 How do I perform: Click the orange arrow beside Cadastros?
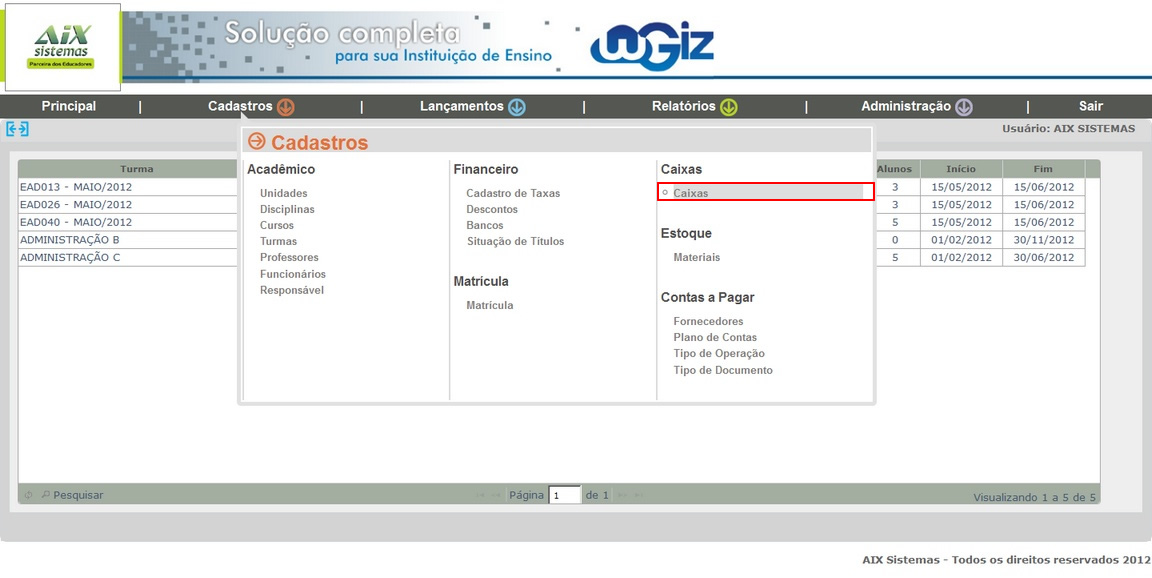point(286,107)
